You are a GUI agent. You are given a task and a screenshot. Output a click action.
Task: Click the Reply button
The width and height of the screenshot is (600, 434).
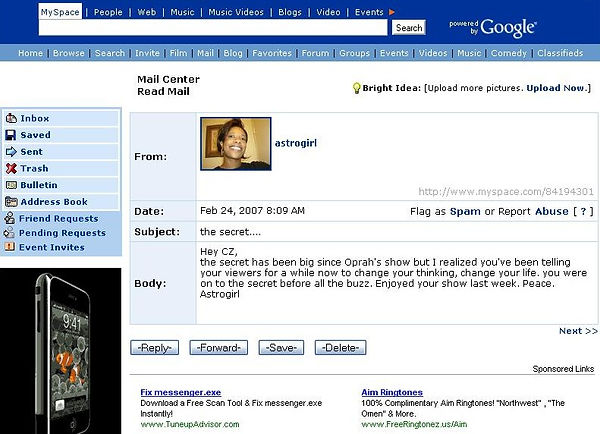pos(155,348)
